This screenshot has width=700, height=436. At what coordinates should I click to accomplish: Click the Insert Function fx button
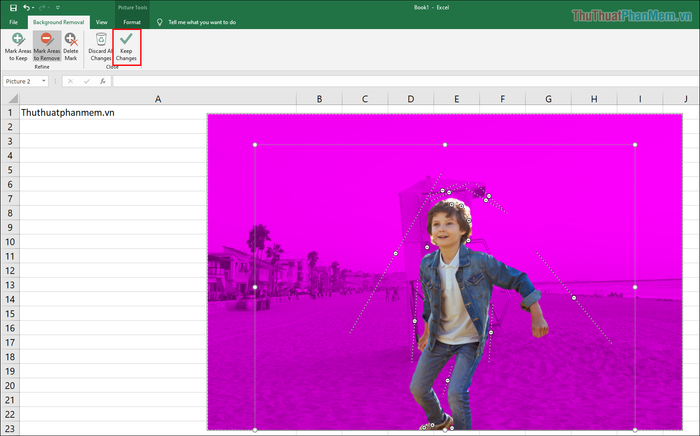tap(103, 81)
